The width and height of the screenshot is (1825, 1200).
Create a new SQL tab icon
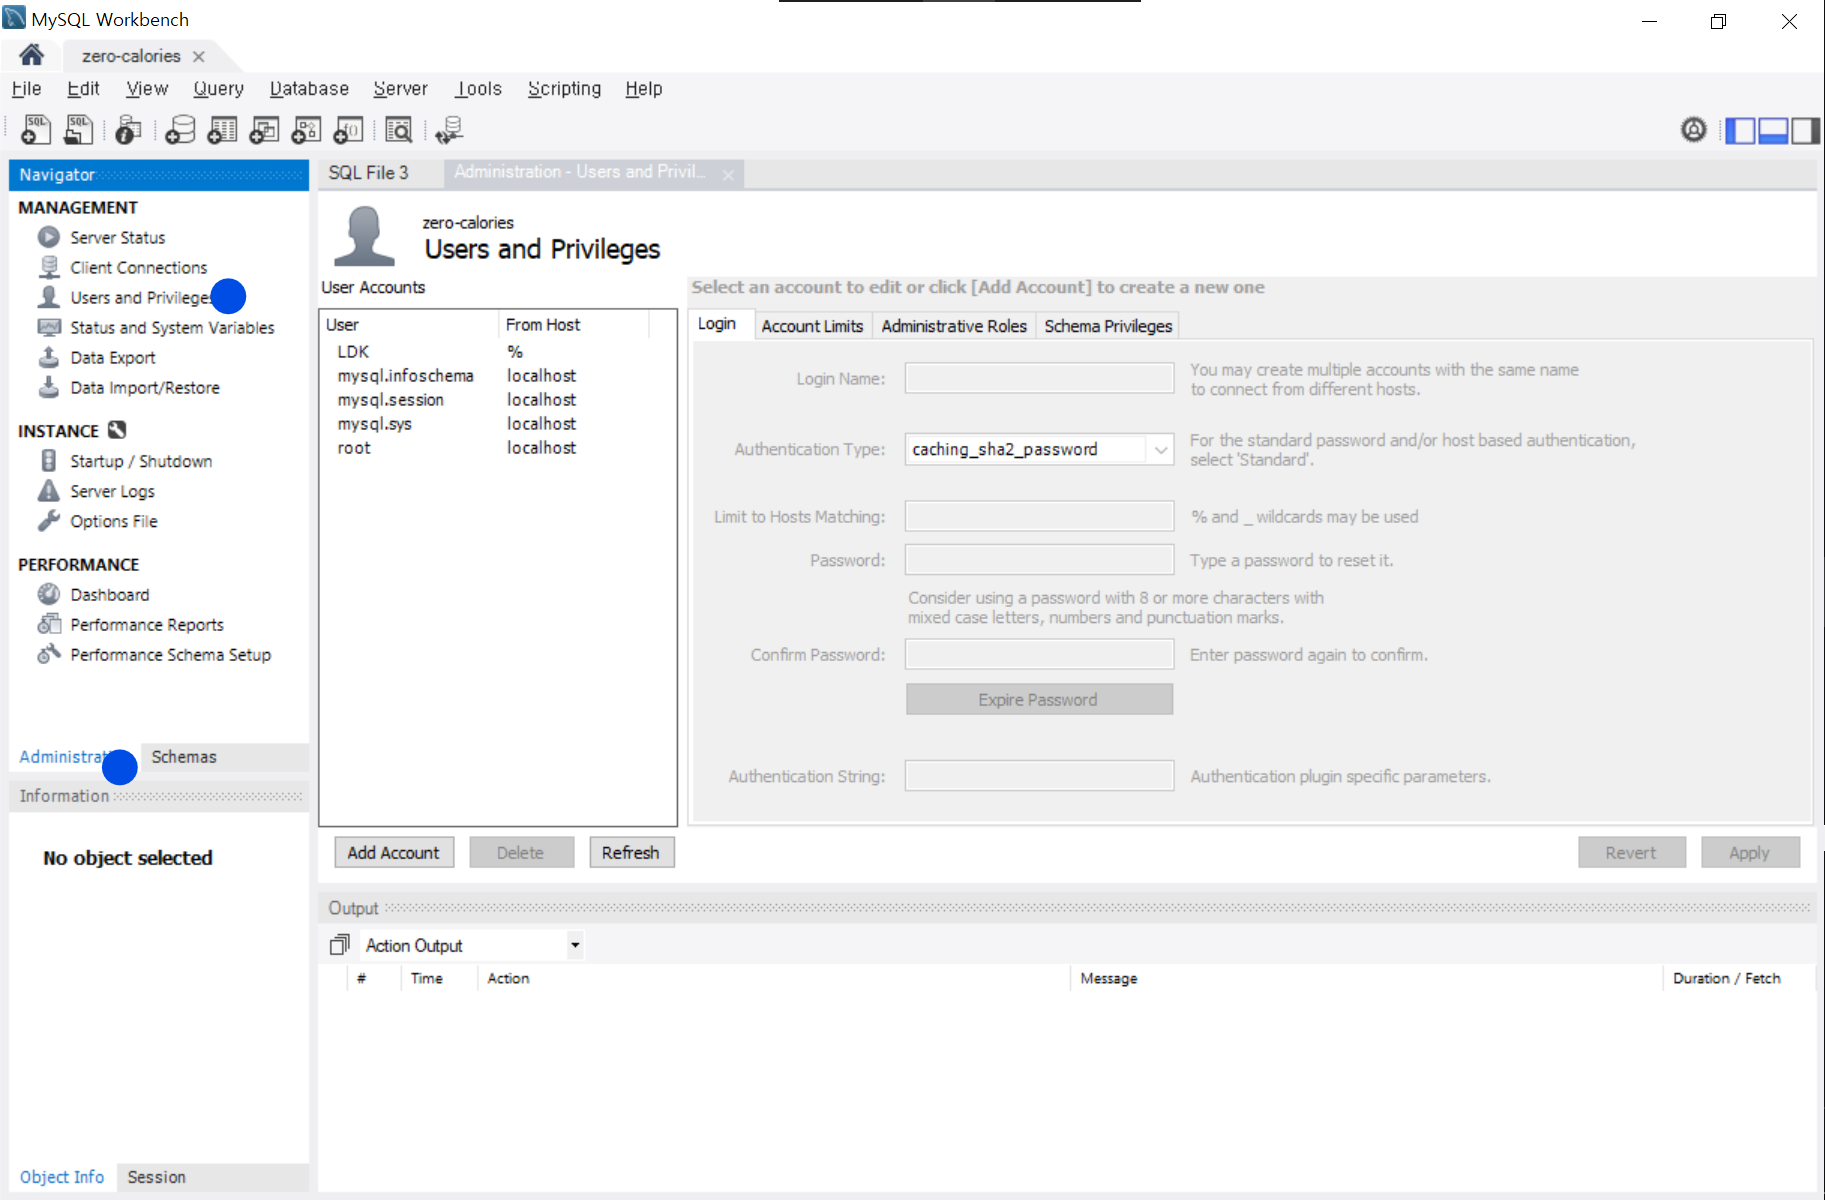[35, 130]
